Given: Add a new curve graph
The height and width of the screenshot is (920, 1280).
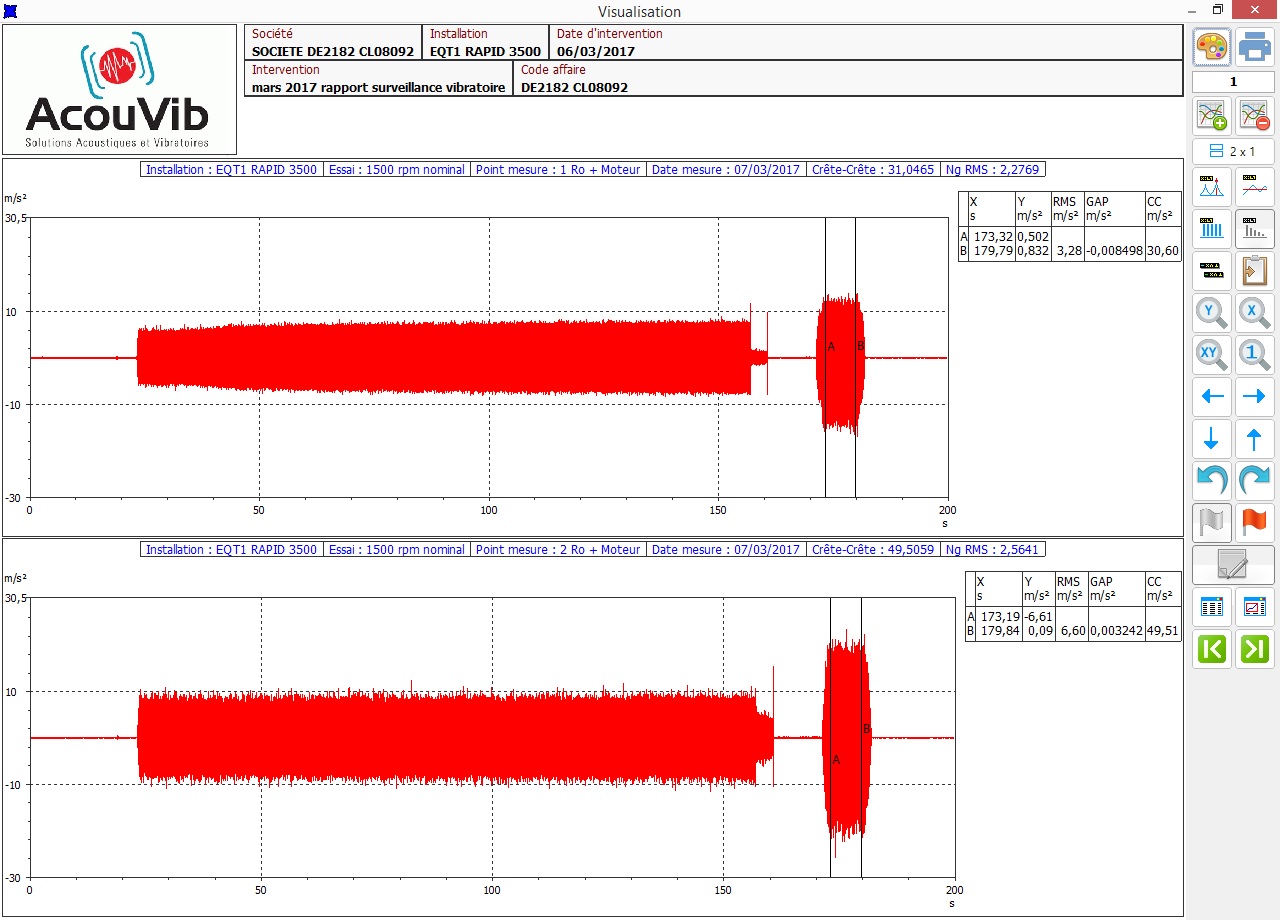Looking at the screenshot, I should [x=1212, y=115].
